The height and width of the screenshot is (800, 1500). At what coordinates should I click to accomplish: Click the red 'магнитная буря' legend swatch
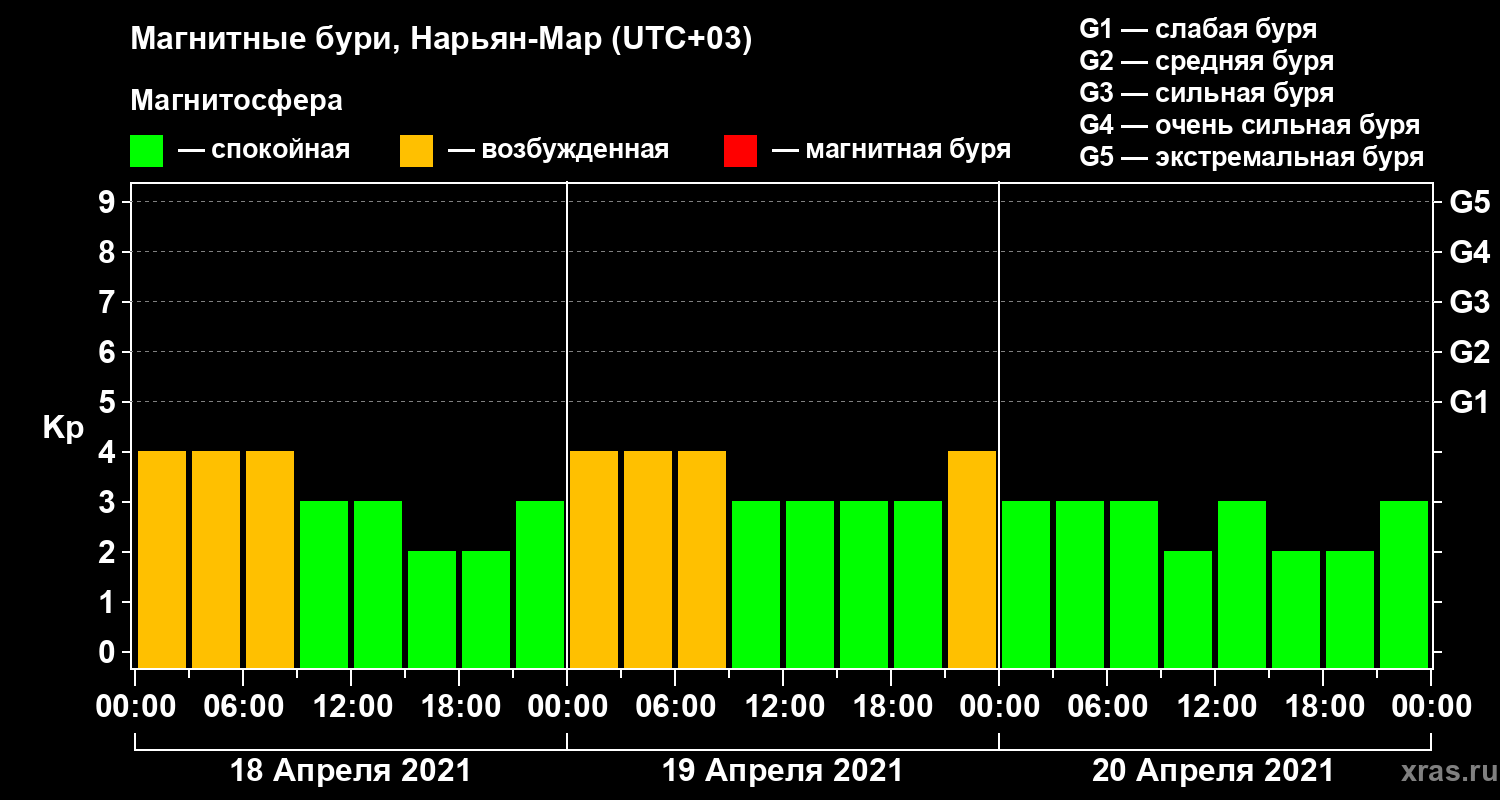coord(740,151)
